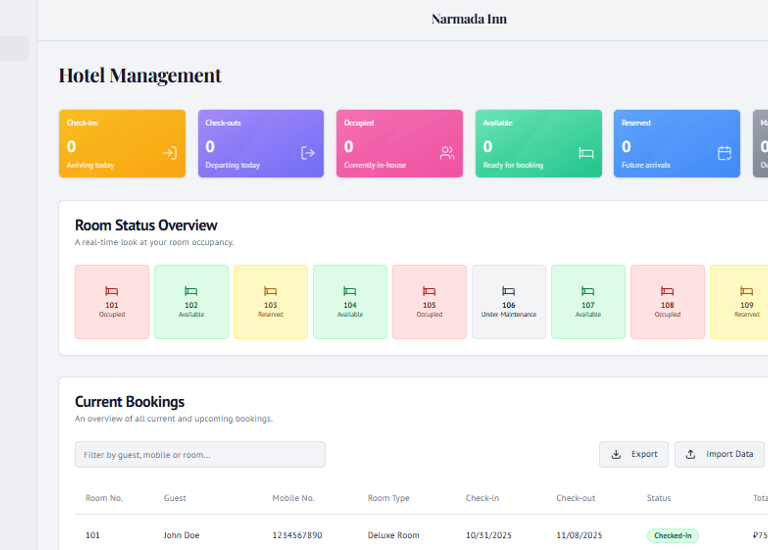Open the Reserved future arrivals card
Viewport: 768px width, 550px height.
point(677,143)
